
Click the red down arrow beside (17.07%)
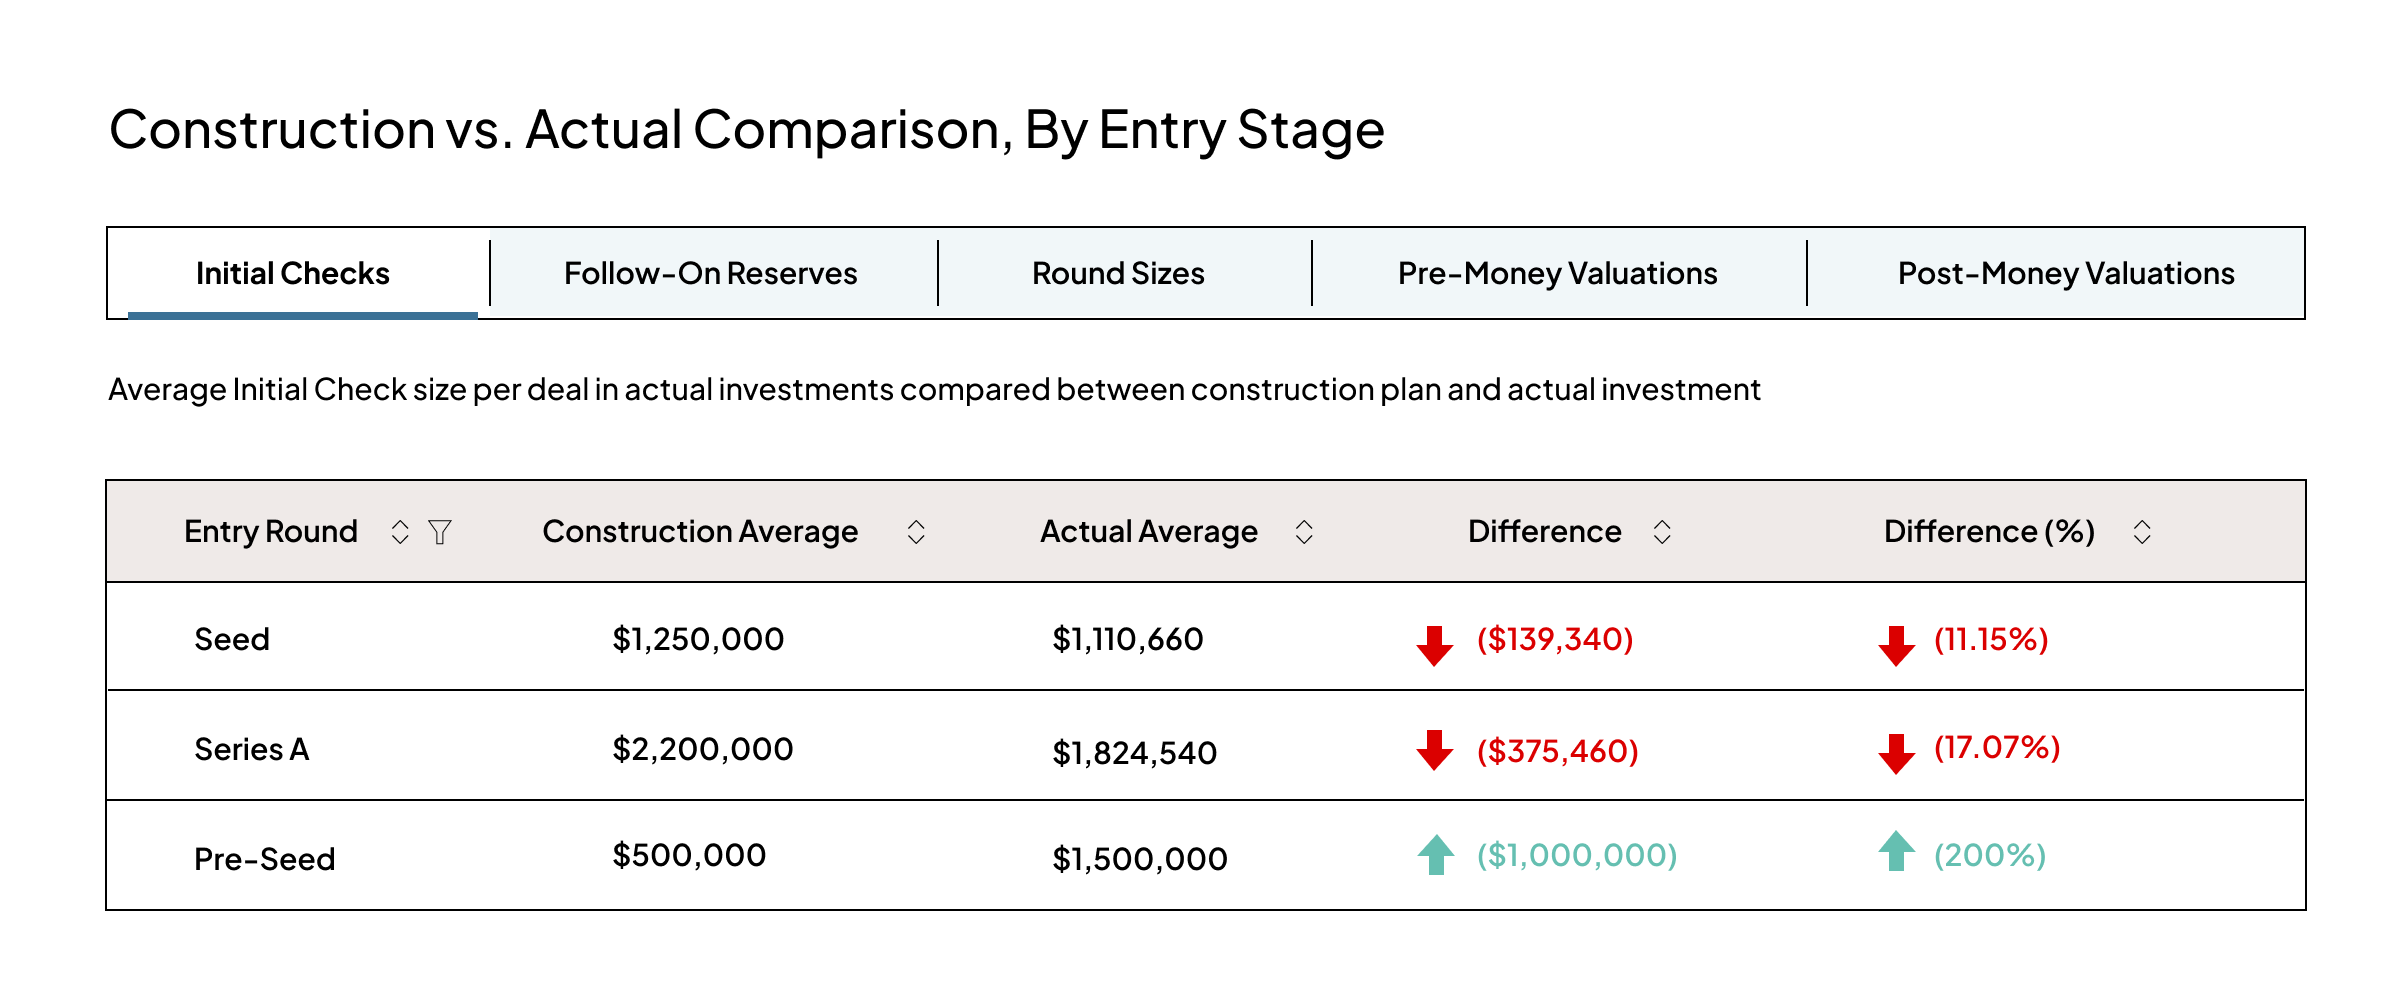click(x=1896, y=753)
